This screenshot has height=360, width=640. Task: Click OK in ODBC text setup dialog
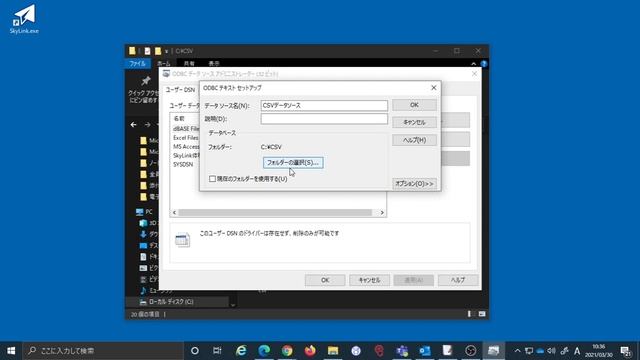414,105
